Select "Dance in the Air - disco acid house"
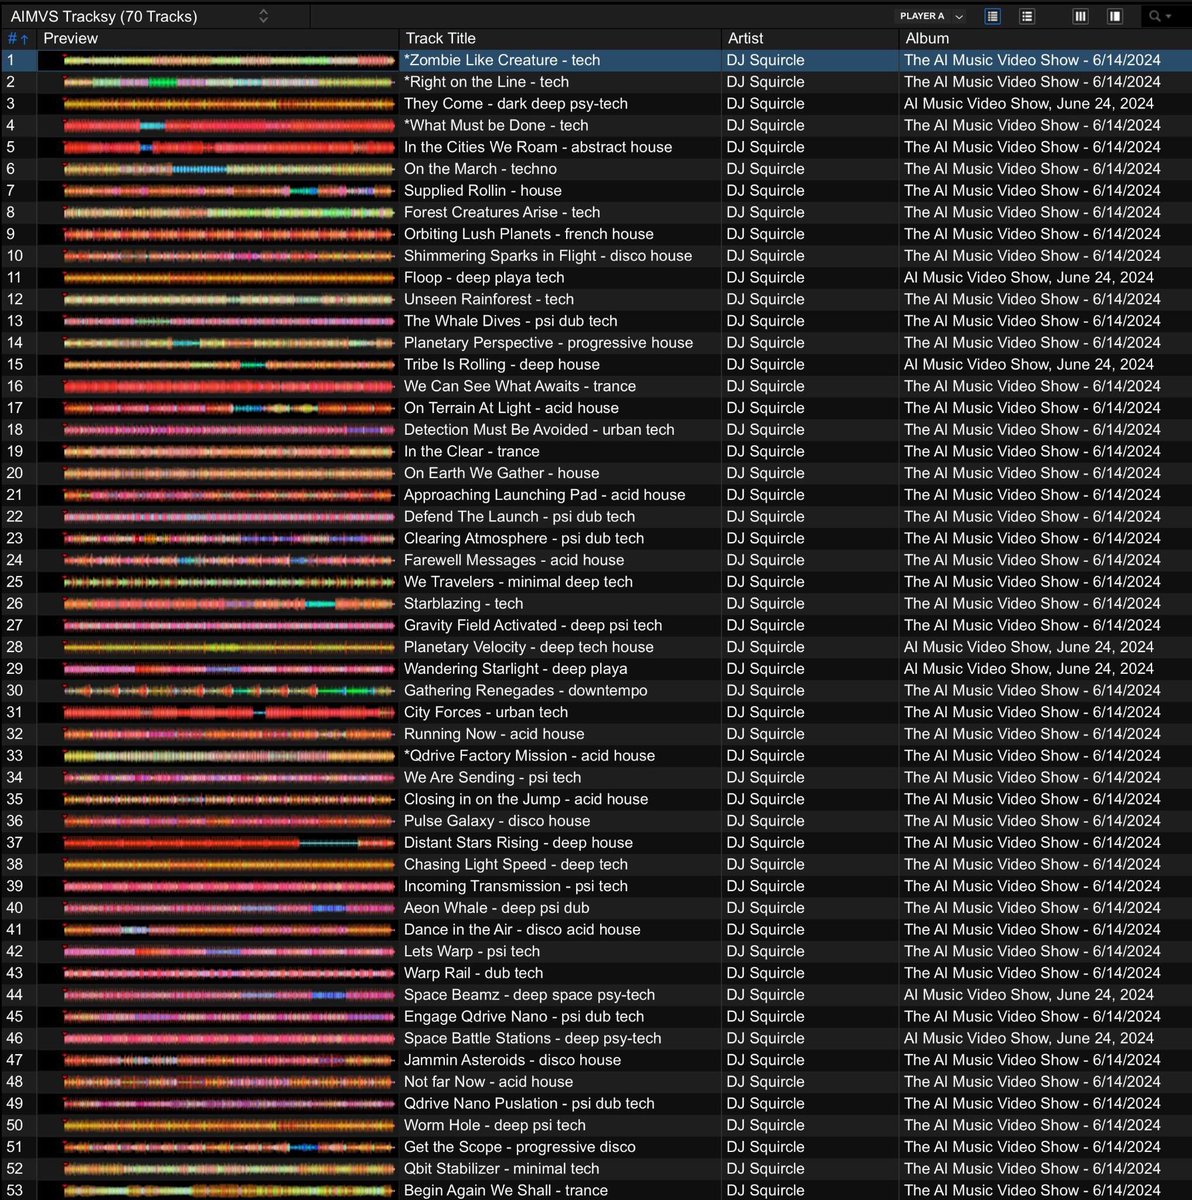 tap(522, 930)
